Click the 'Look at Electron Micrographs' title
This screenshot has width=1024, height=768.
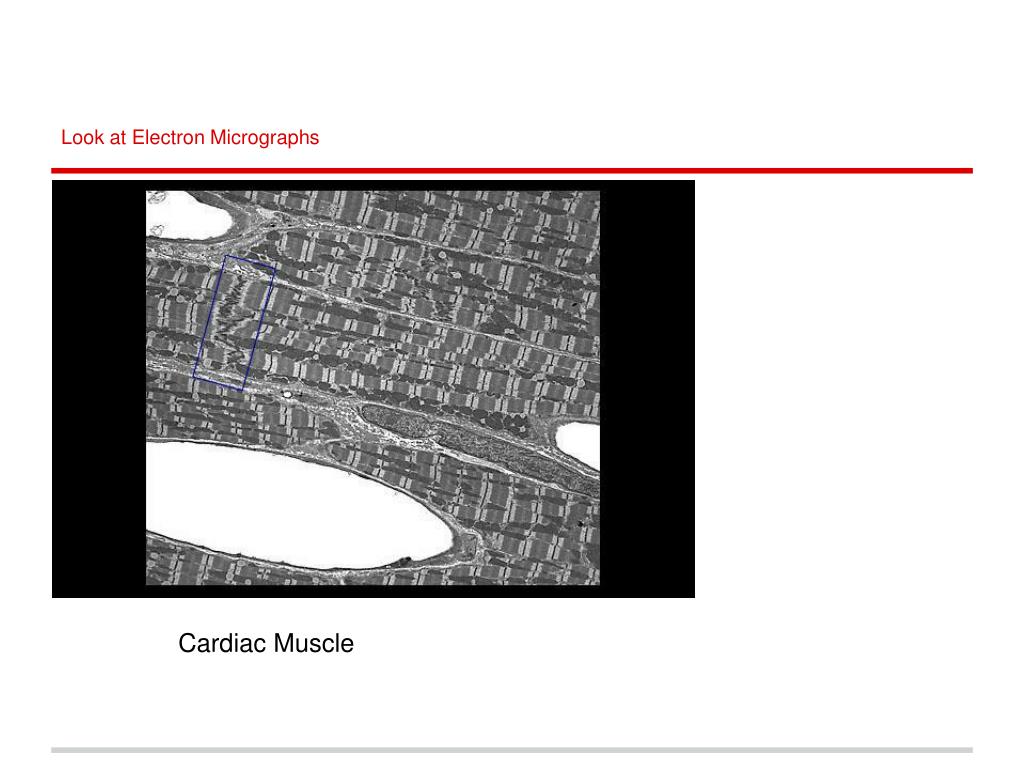[x=190, y=138]
